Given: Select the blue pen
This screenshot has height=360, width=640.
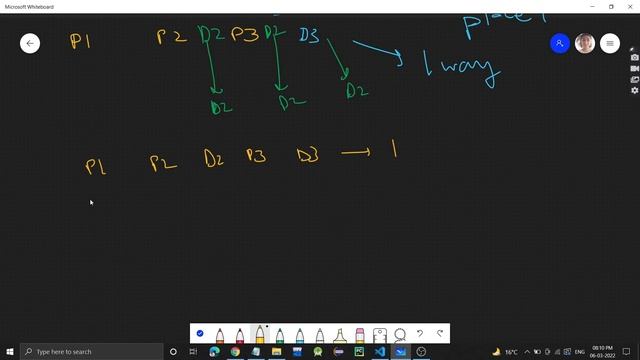Looking at the screenshot, I should click(300, 336).
